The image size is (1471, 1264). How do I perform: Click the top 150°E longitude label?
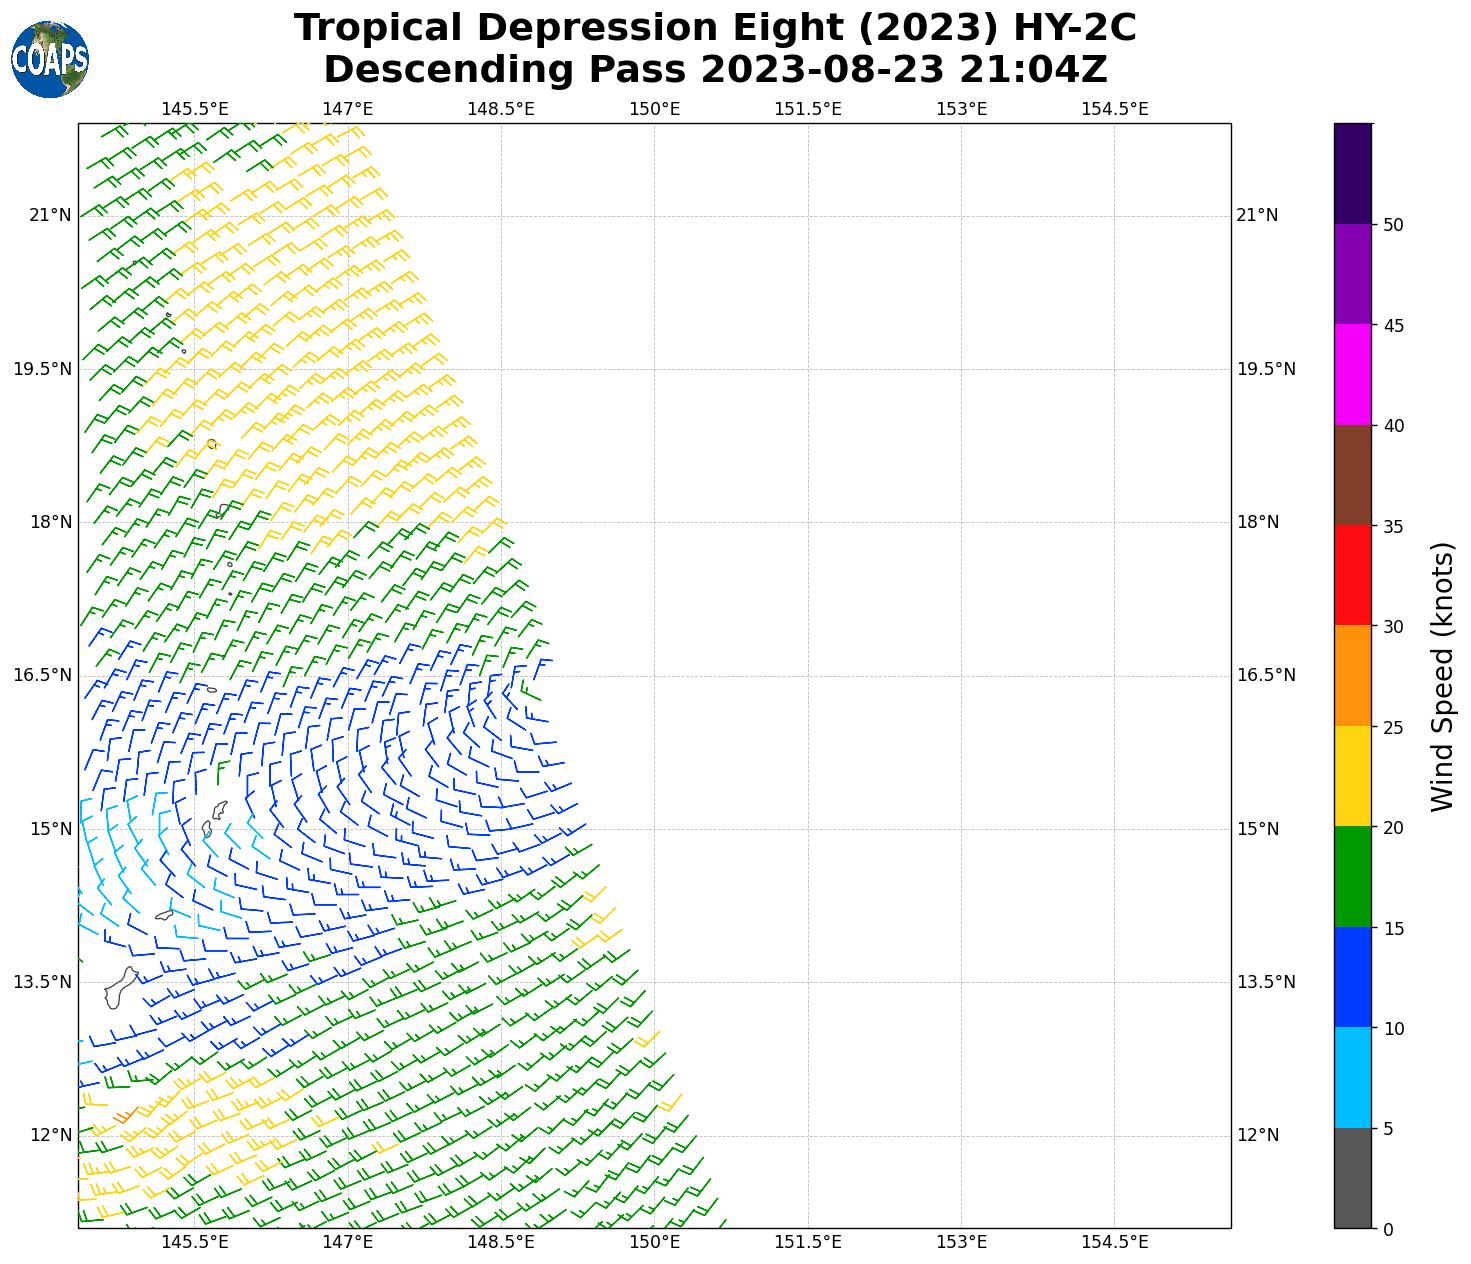[654, 108]
